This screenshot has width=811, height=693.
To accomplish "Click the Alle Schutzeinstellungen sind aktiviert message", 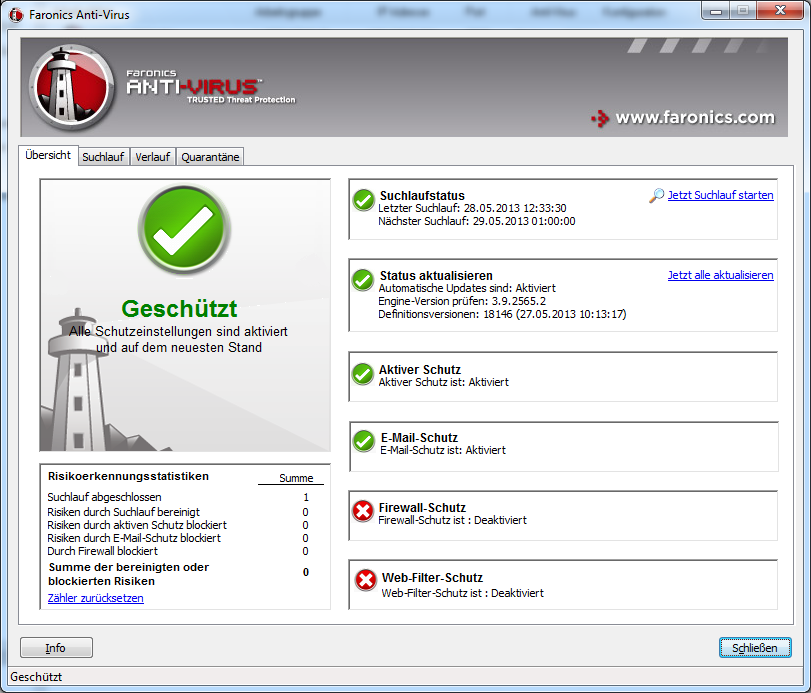I will (x=178, y=339).
